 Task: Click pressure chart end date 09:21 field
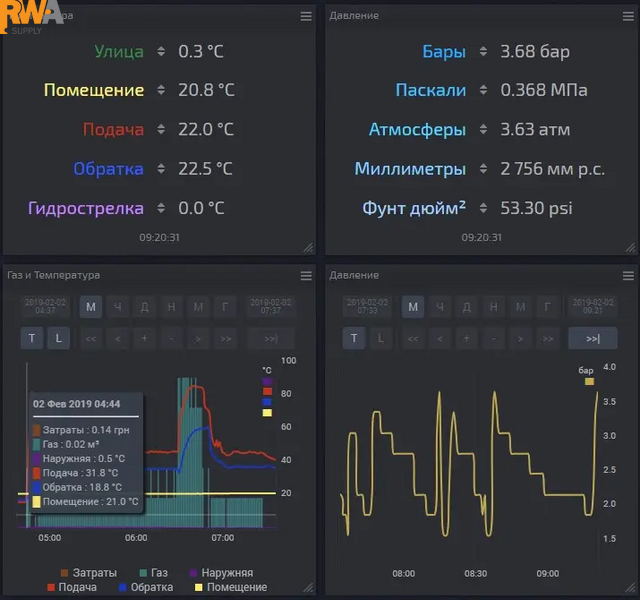tap(593, 307)
